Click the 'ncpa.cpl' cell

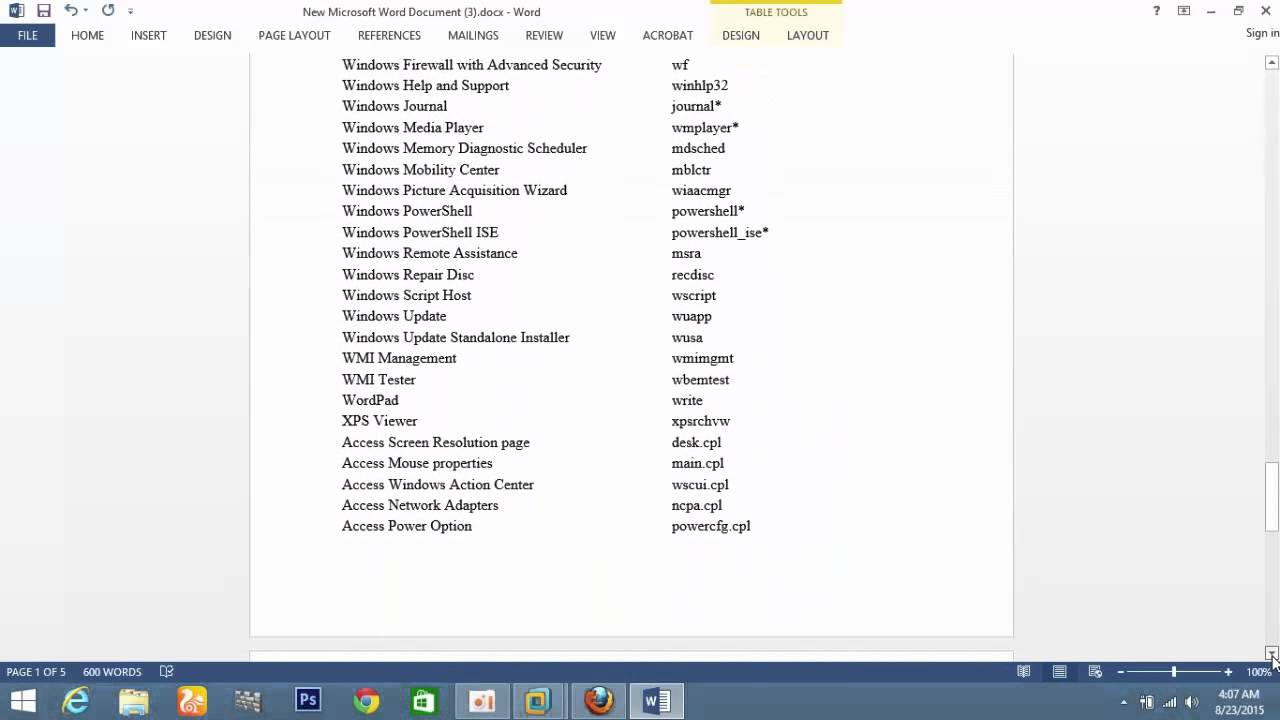pos(697,506)
